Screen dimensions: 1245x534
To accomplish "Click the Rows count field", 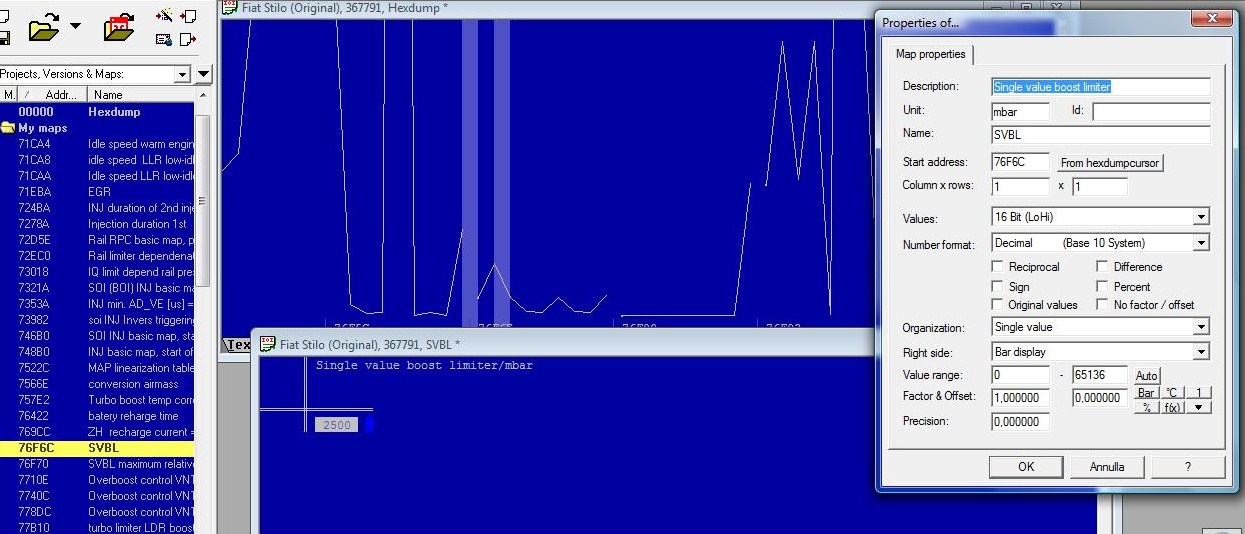I will [1100, 186].
